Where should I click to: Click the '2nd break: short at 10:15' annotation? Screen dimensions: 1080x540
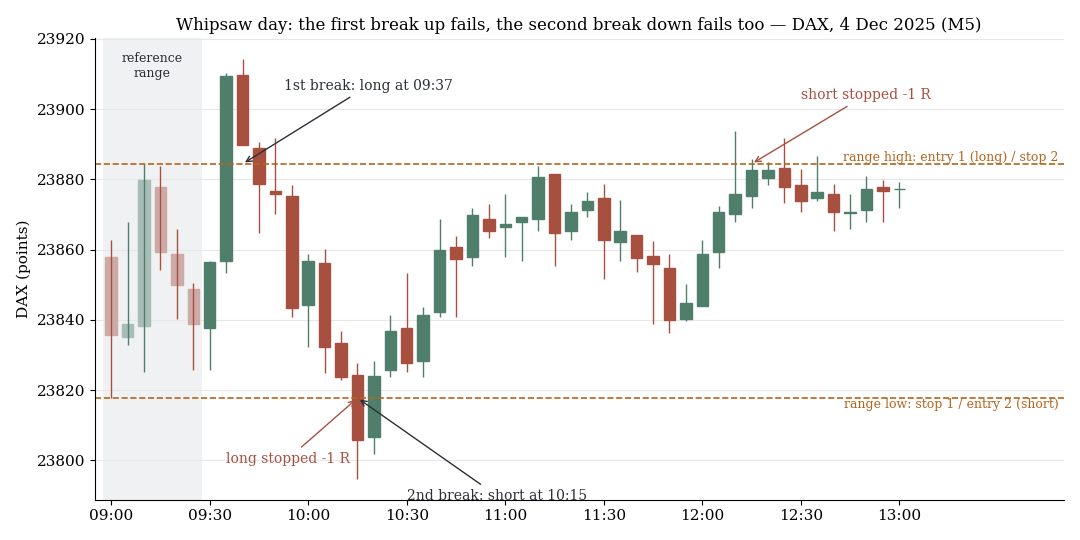(497, 495)
